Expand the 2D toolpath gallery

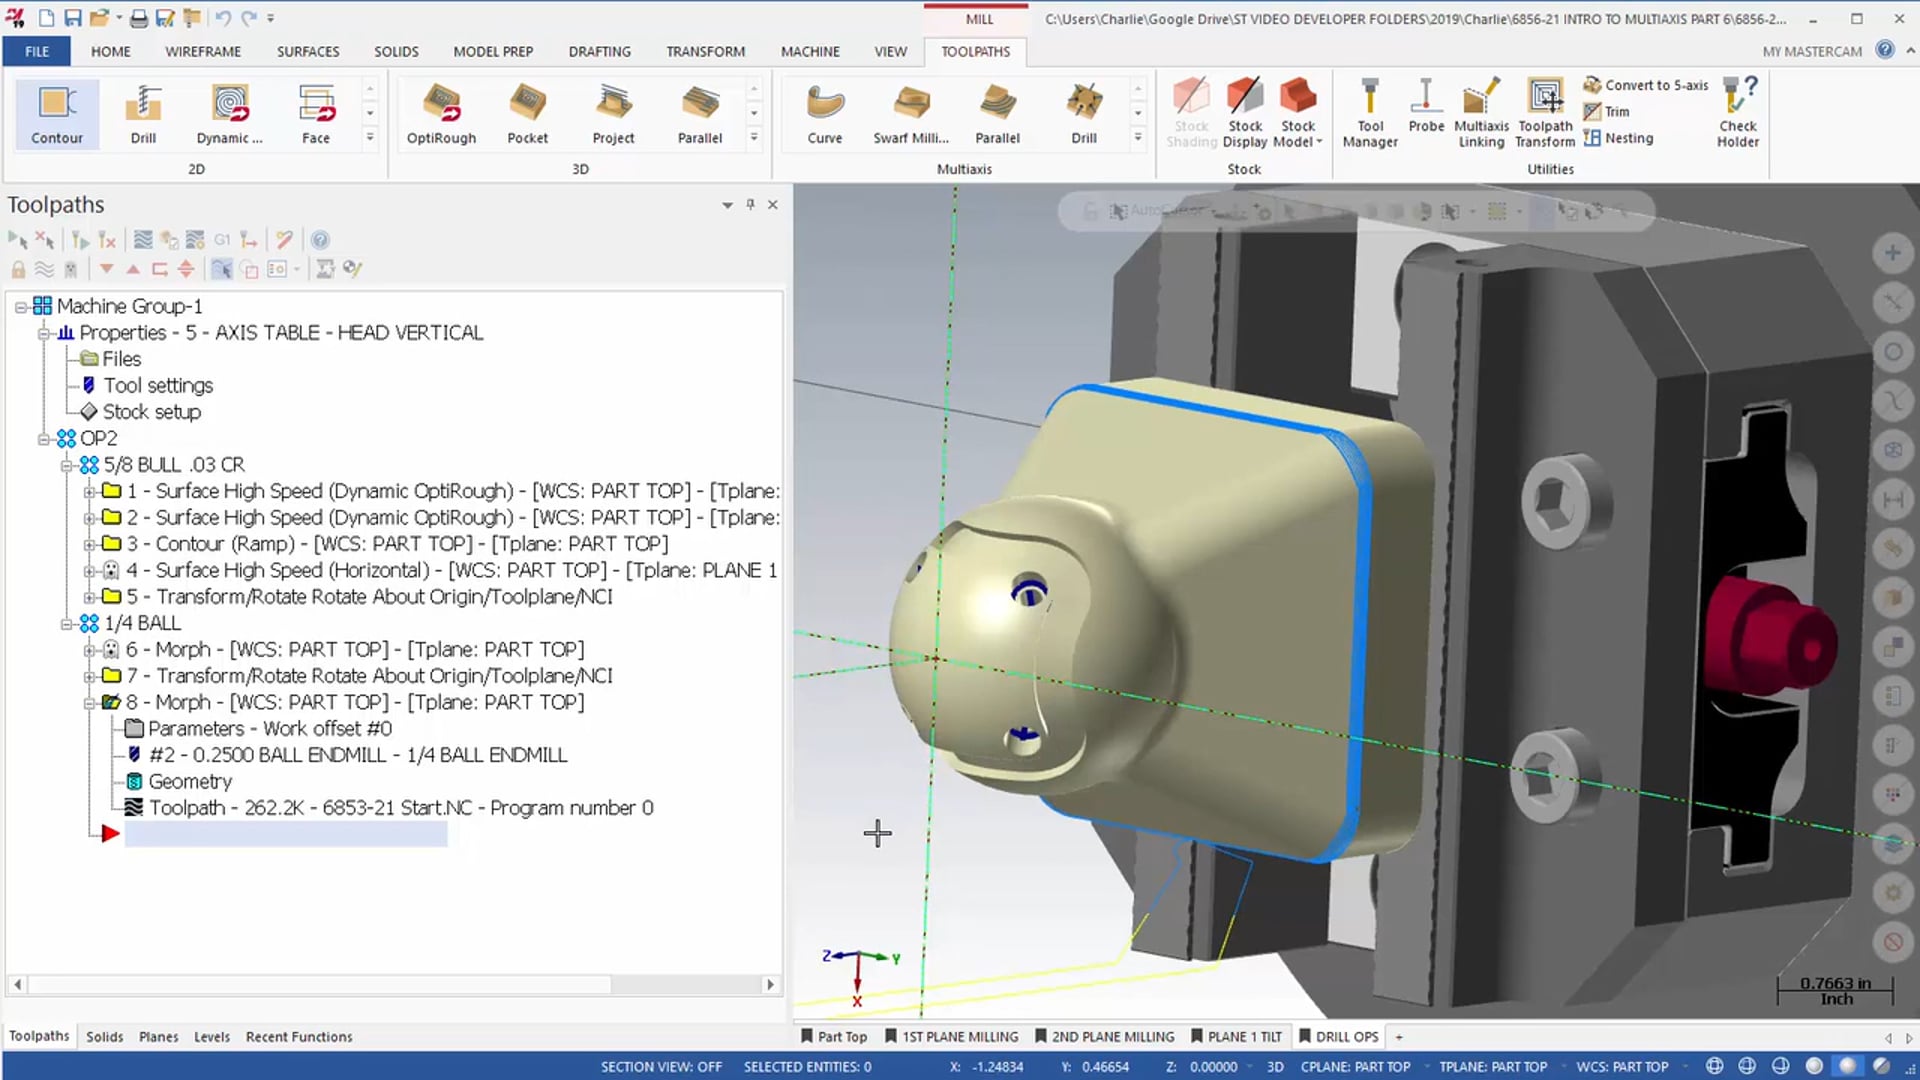[370, 137]
